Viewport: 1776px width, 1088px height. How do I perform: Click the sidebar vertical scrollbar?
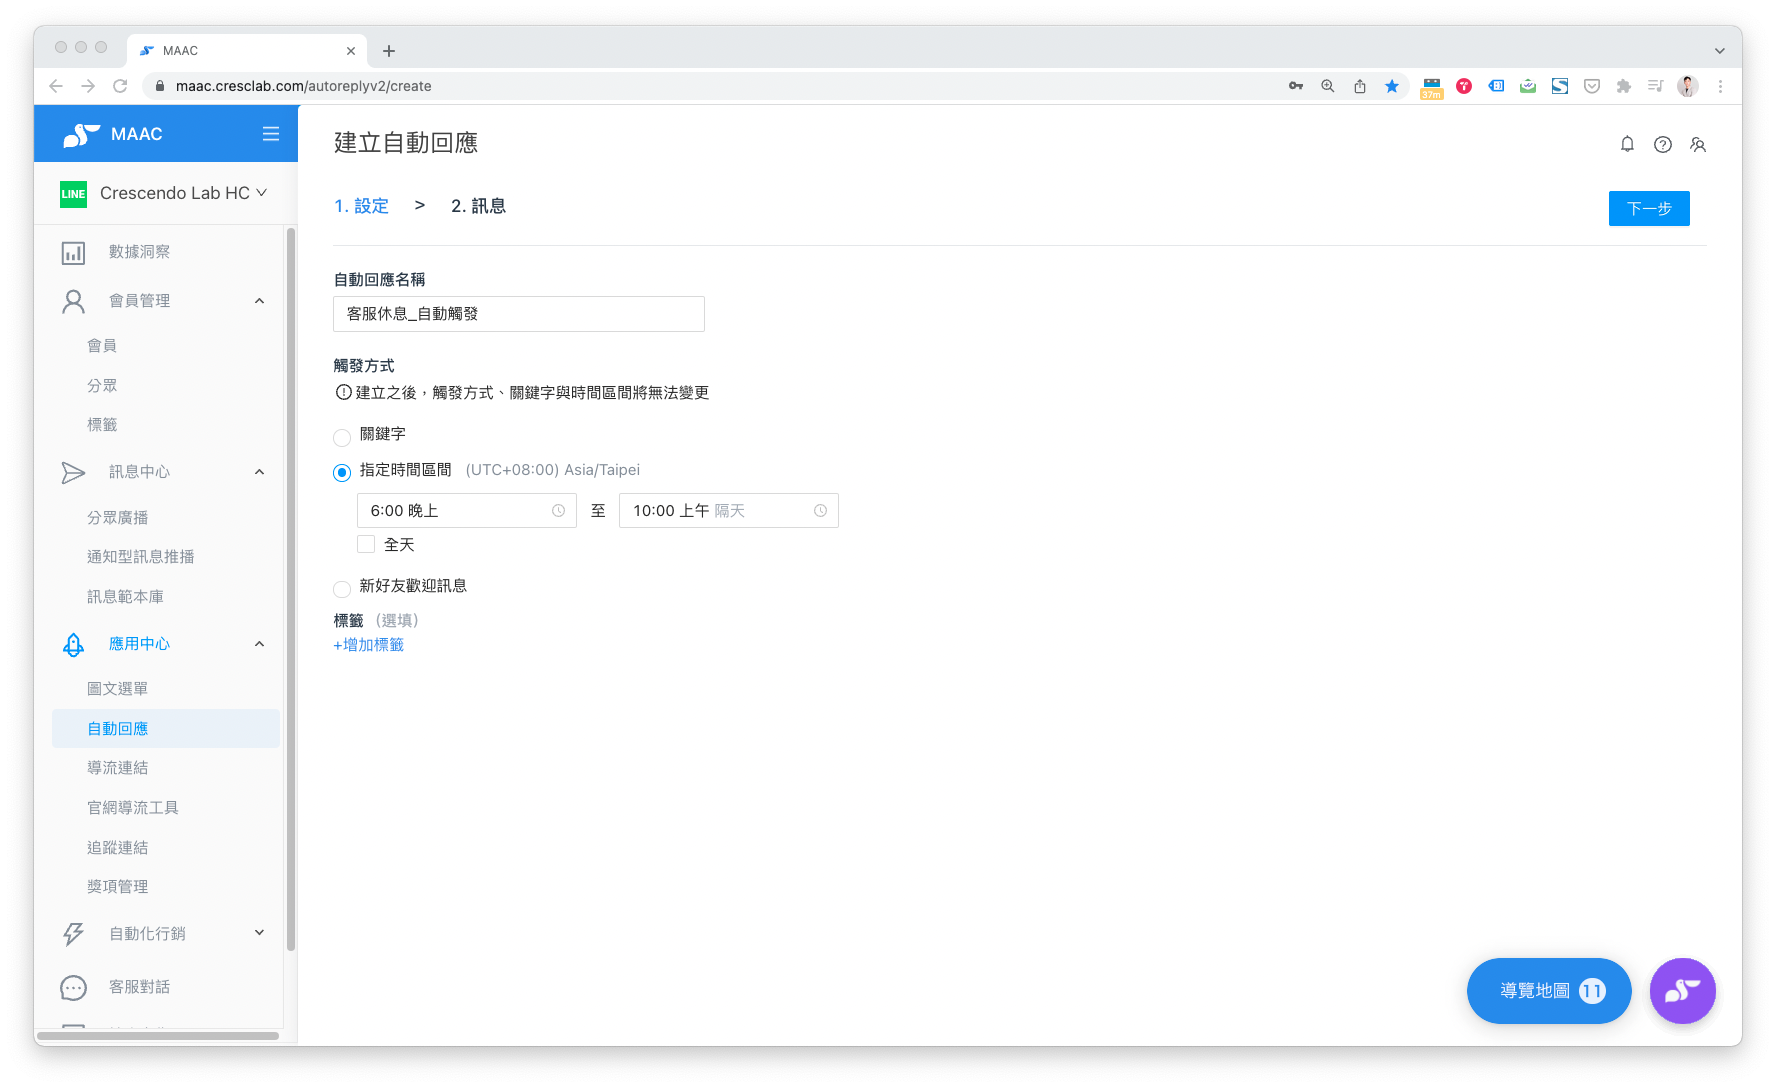click(x=291, y=590)
